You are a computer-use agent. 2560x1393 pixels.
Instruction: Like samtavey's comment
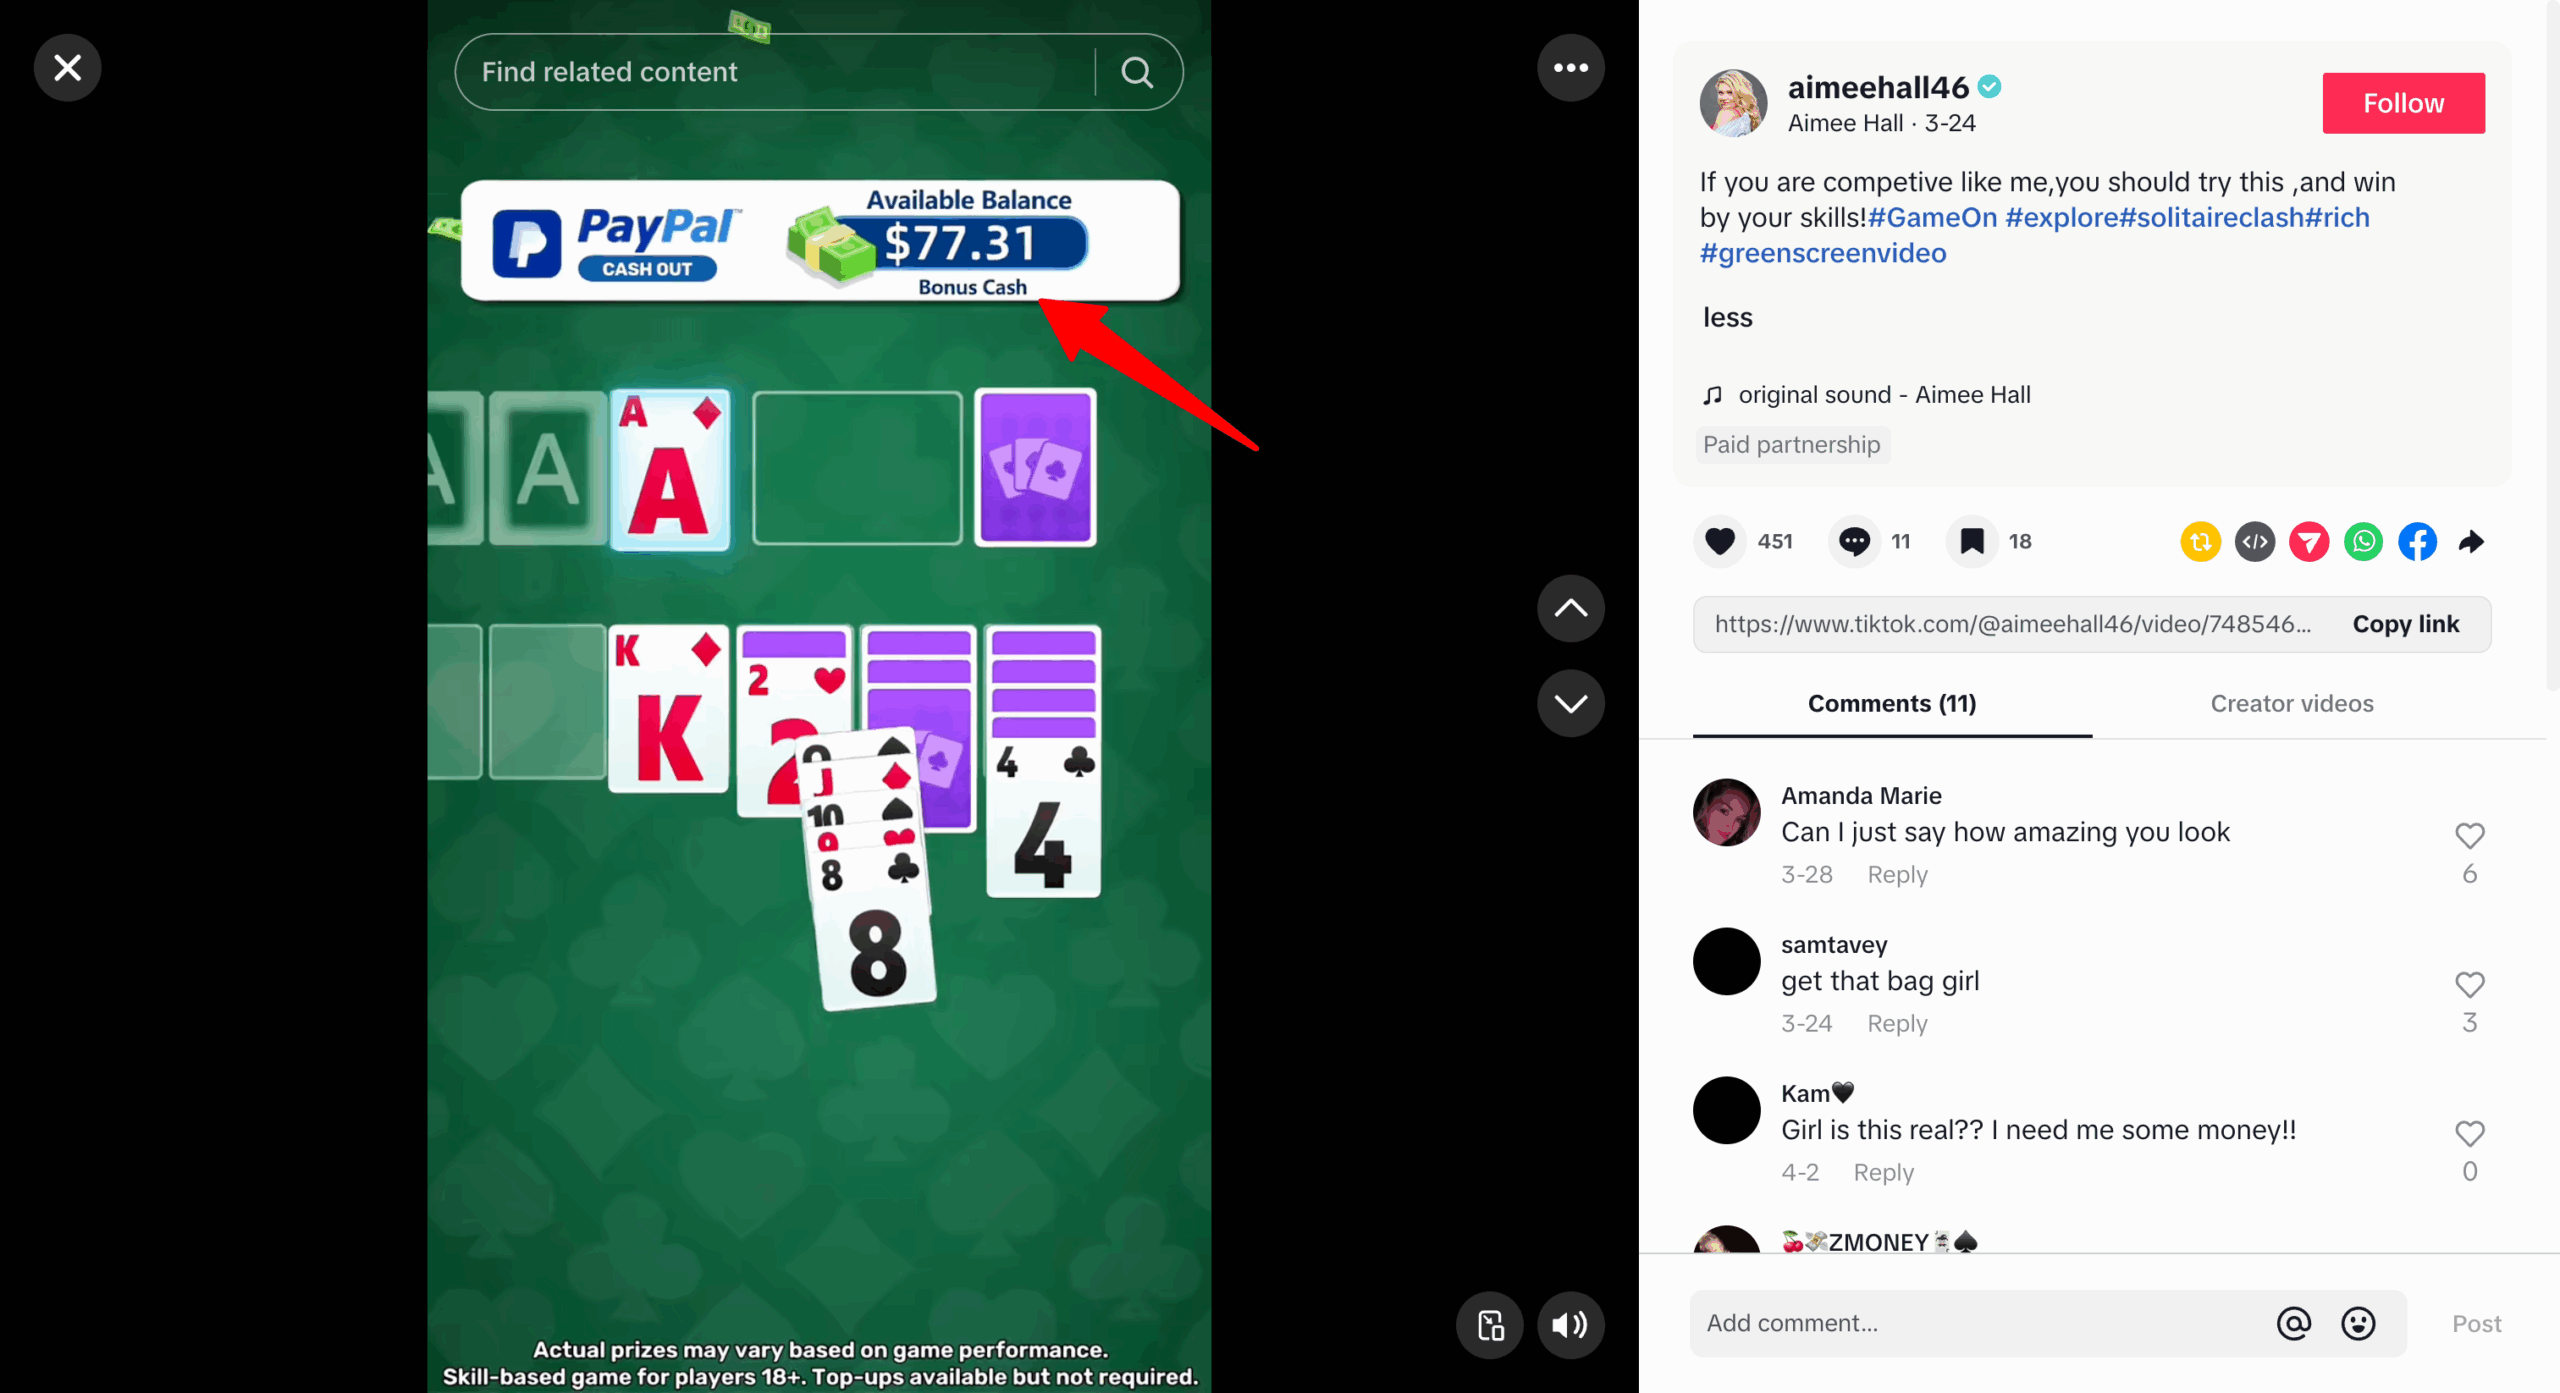(2469, 984)
